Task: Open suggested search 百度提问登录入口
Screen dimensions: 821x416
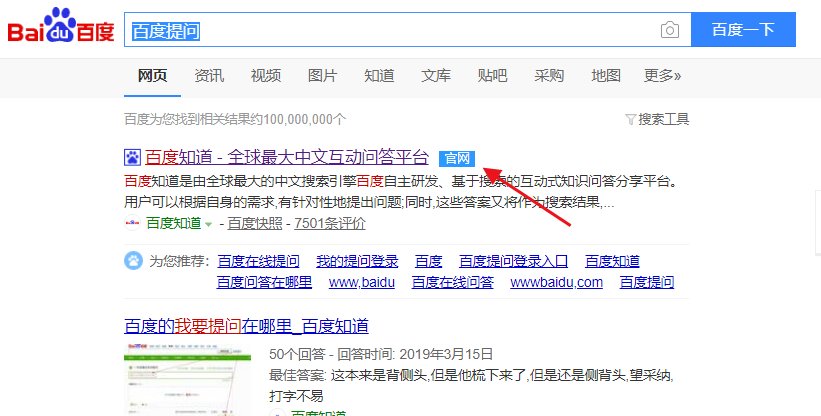Action: pyautogui.click(x=514, y=261)
